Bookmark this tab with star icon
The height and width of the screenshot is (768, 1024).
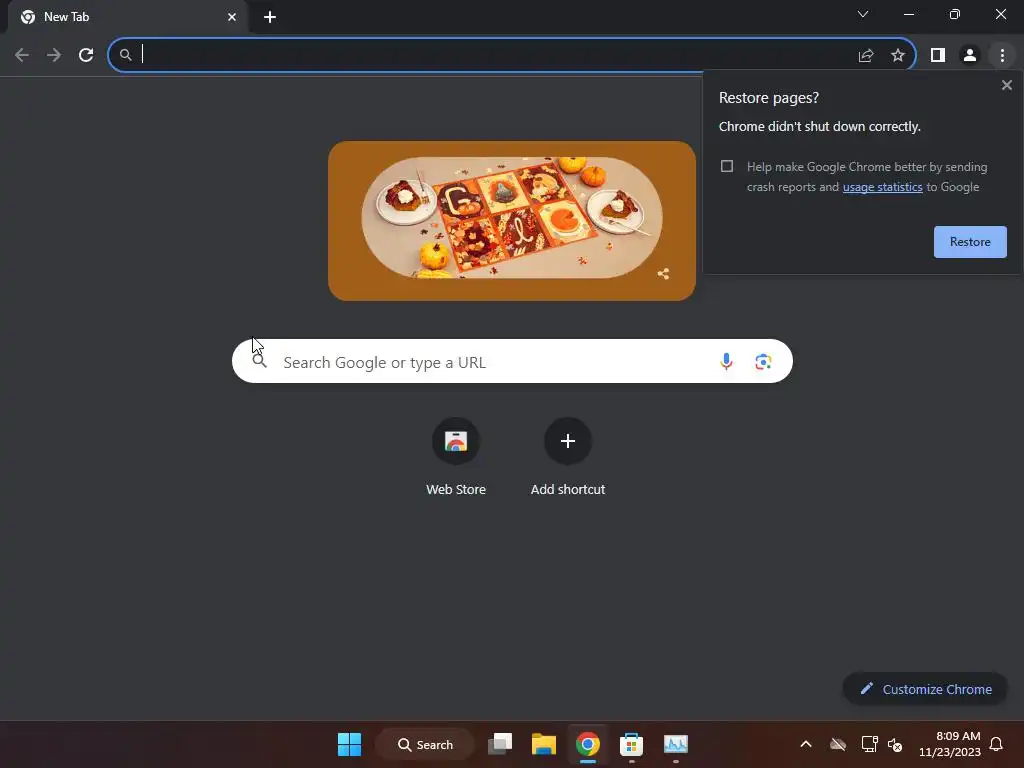[898, 56]
